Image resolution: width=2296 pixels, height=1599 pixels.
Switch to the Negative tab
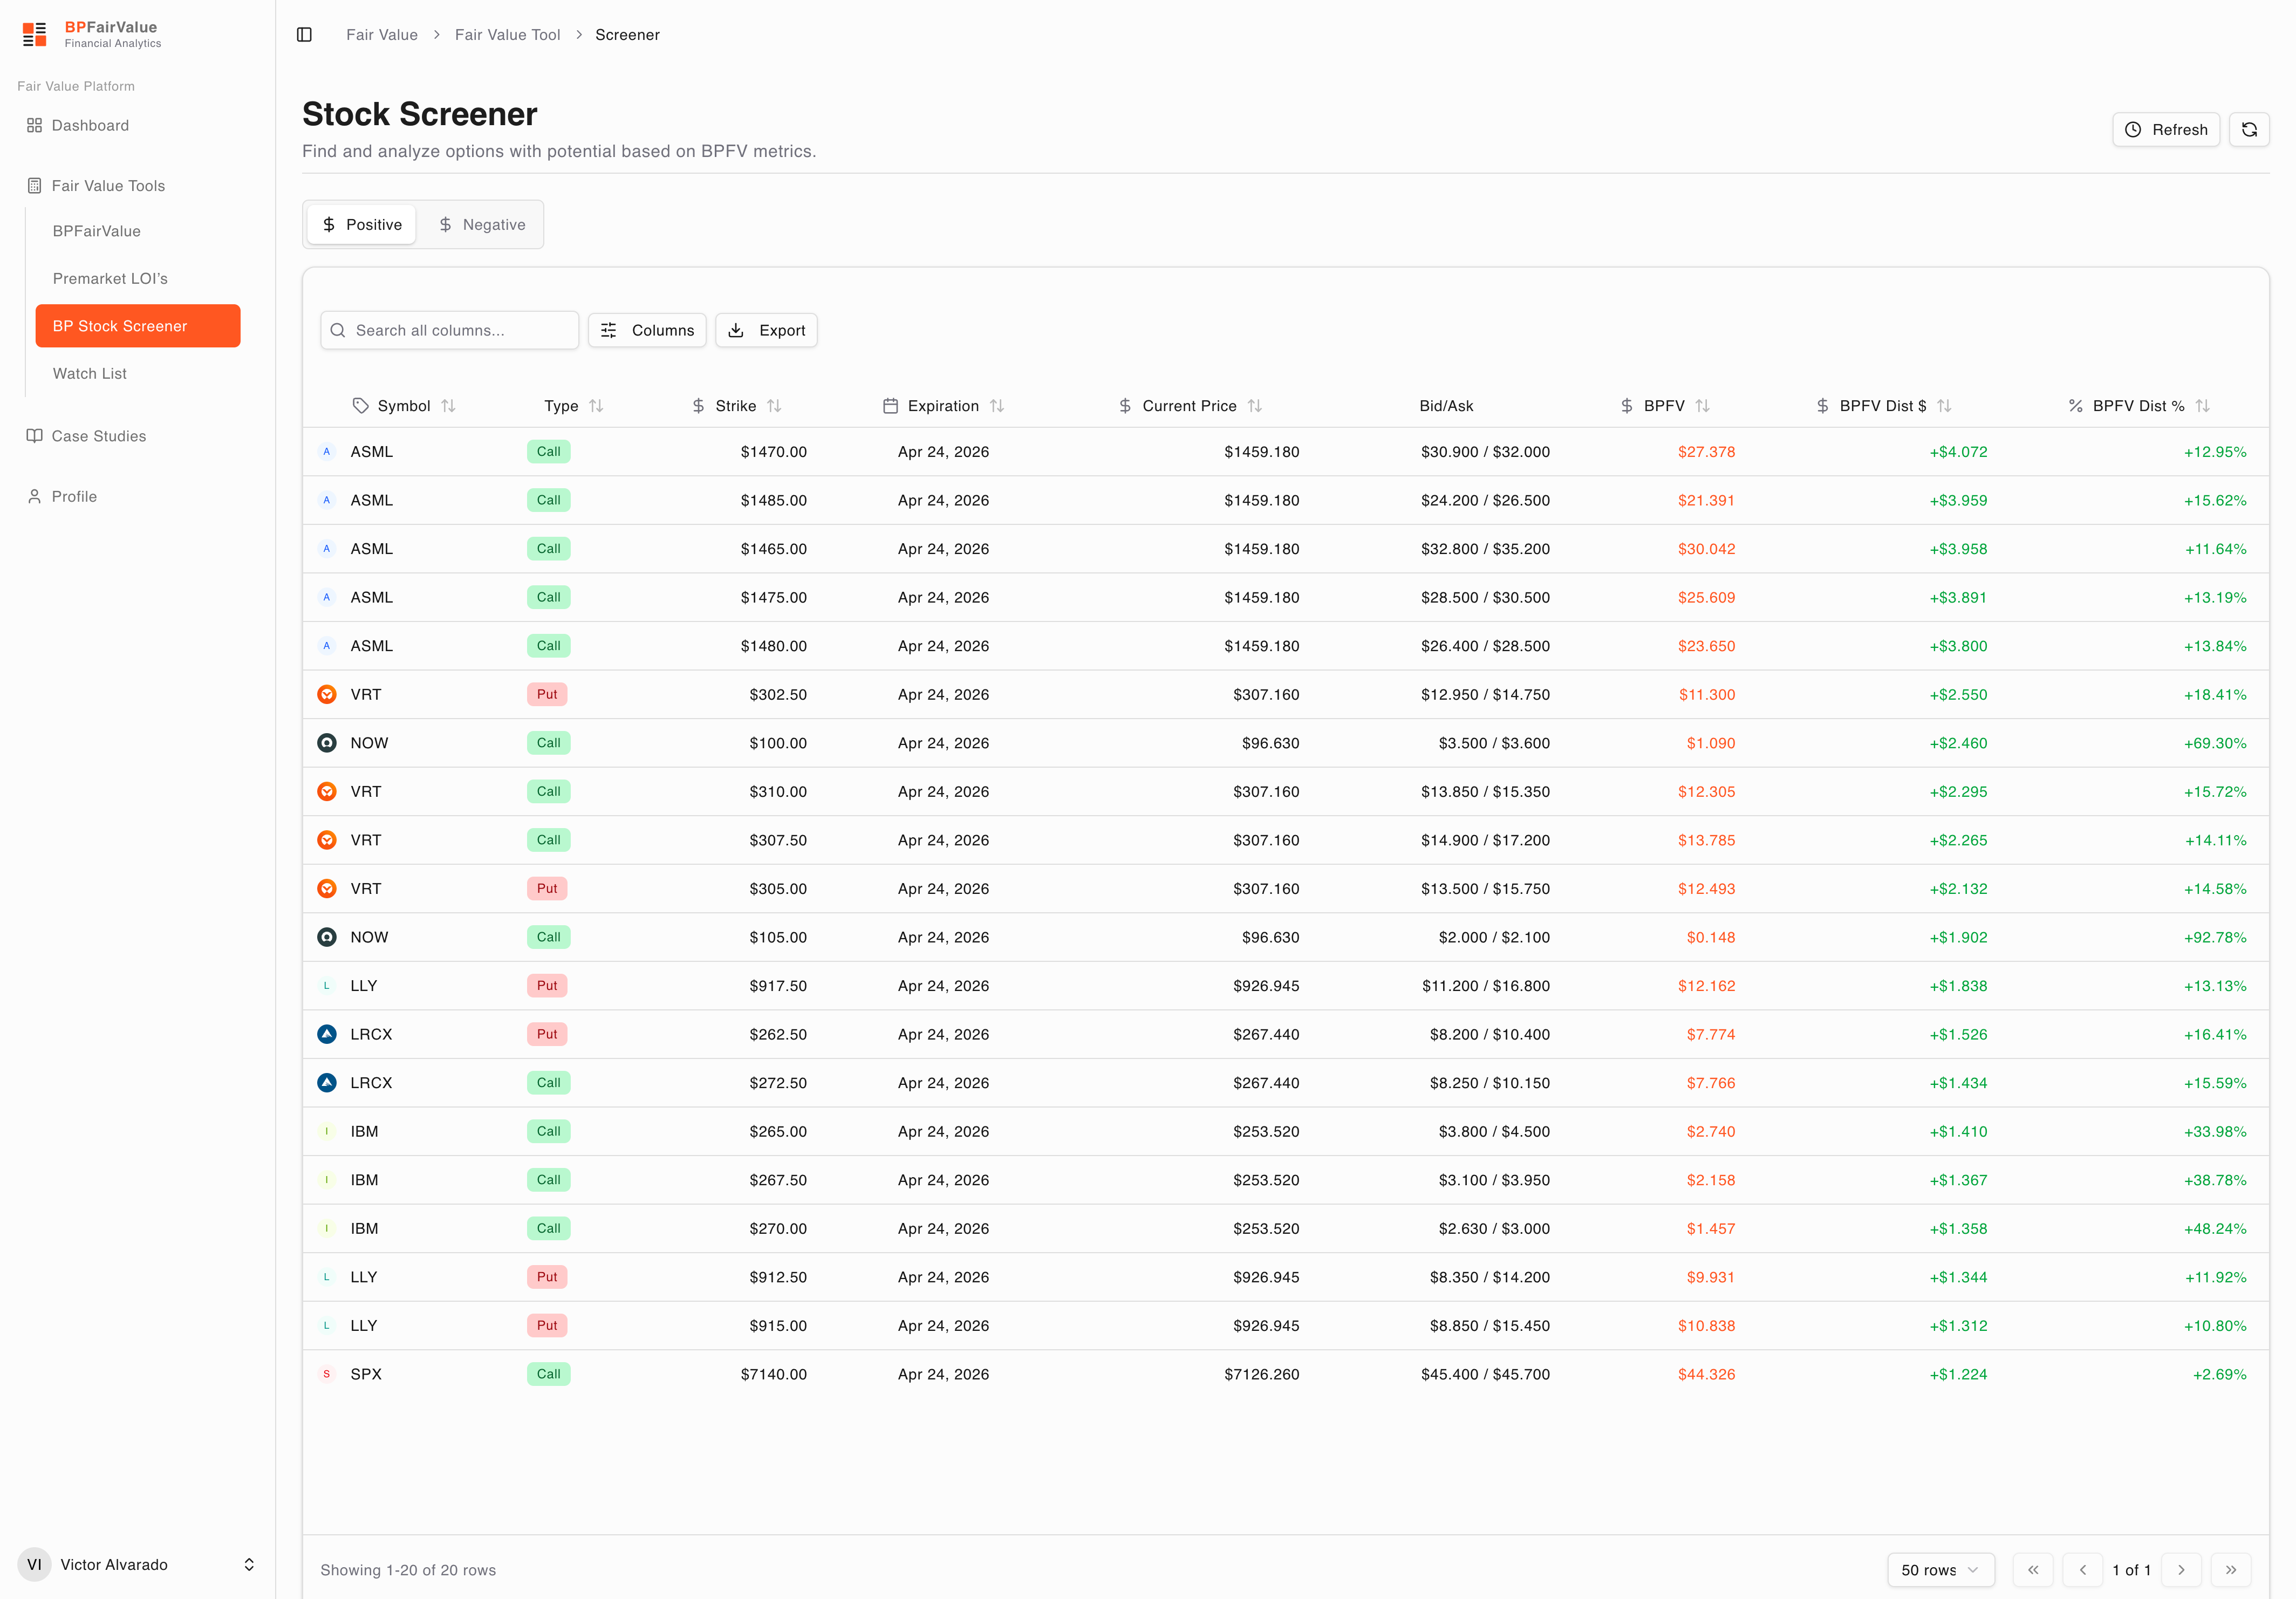pos(482,225)
